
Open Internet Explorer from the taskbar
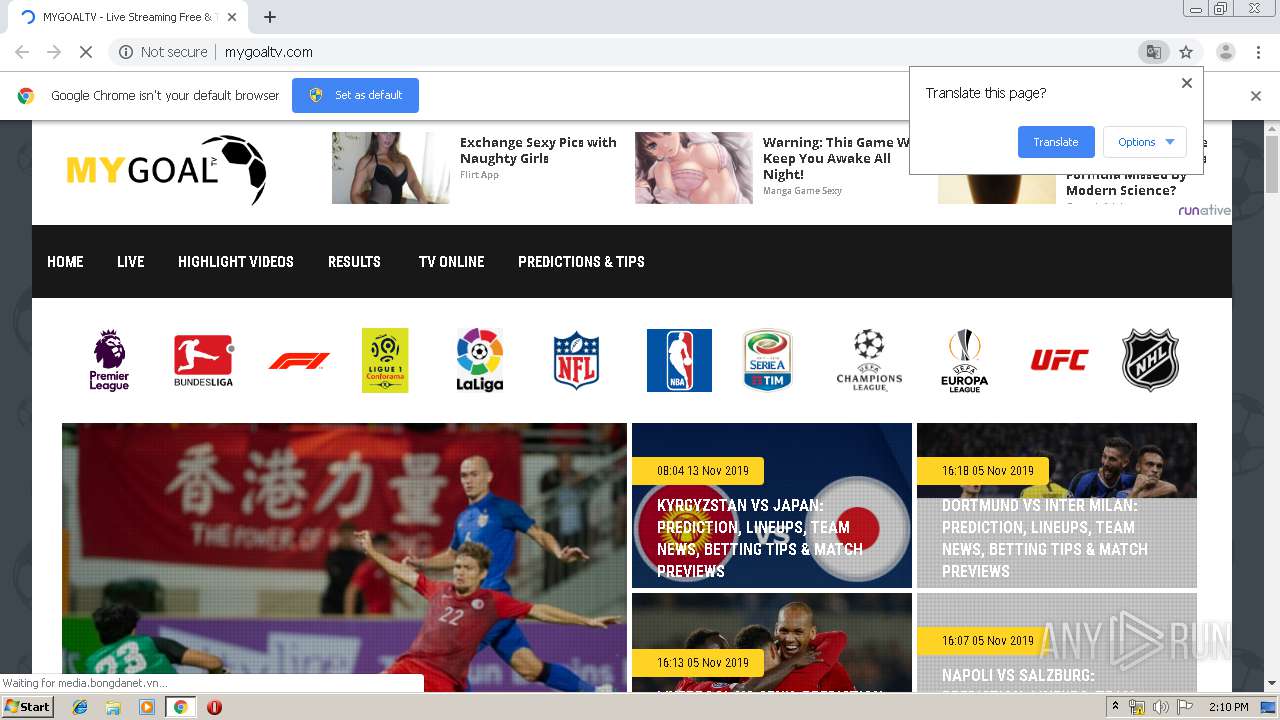pos(80,707)
